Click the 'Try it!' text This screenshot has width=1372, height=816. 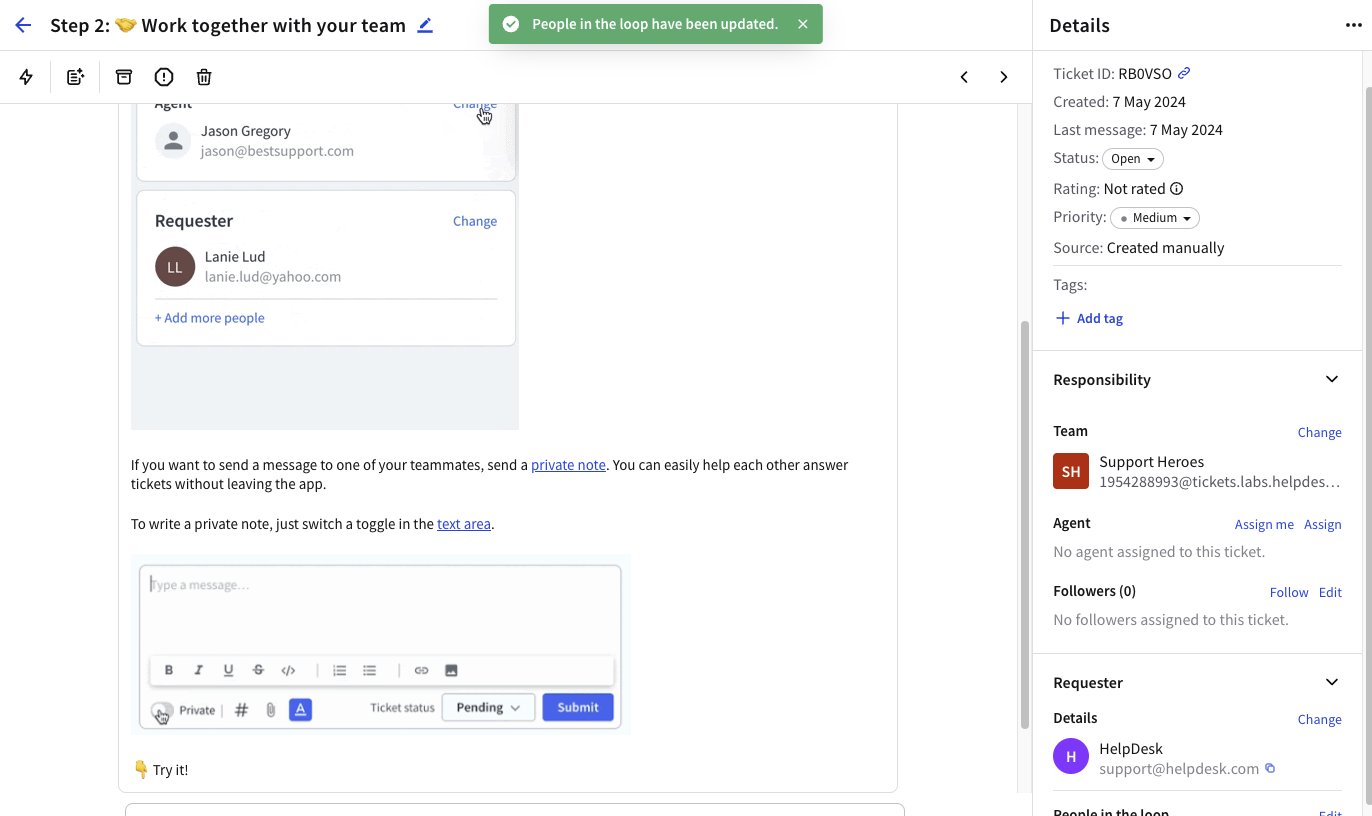pos(170,770)
